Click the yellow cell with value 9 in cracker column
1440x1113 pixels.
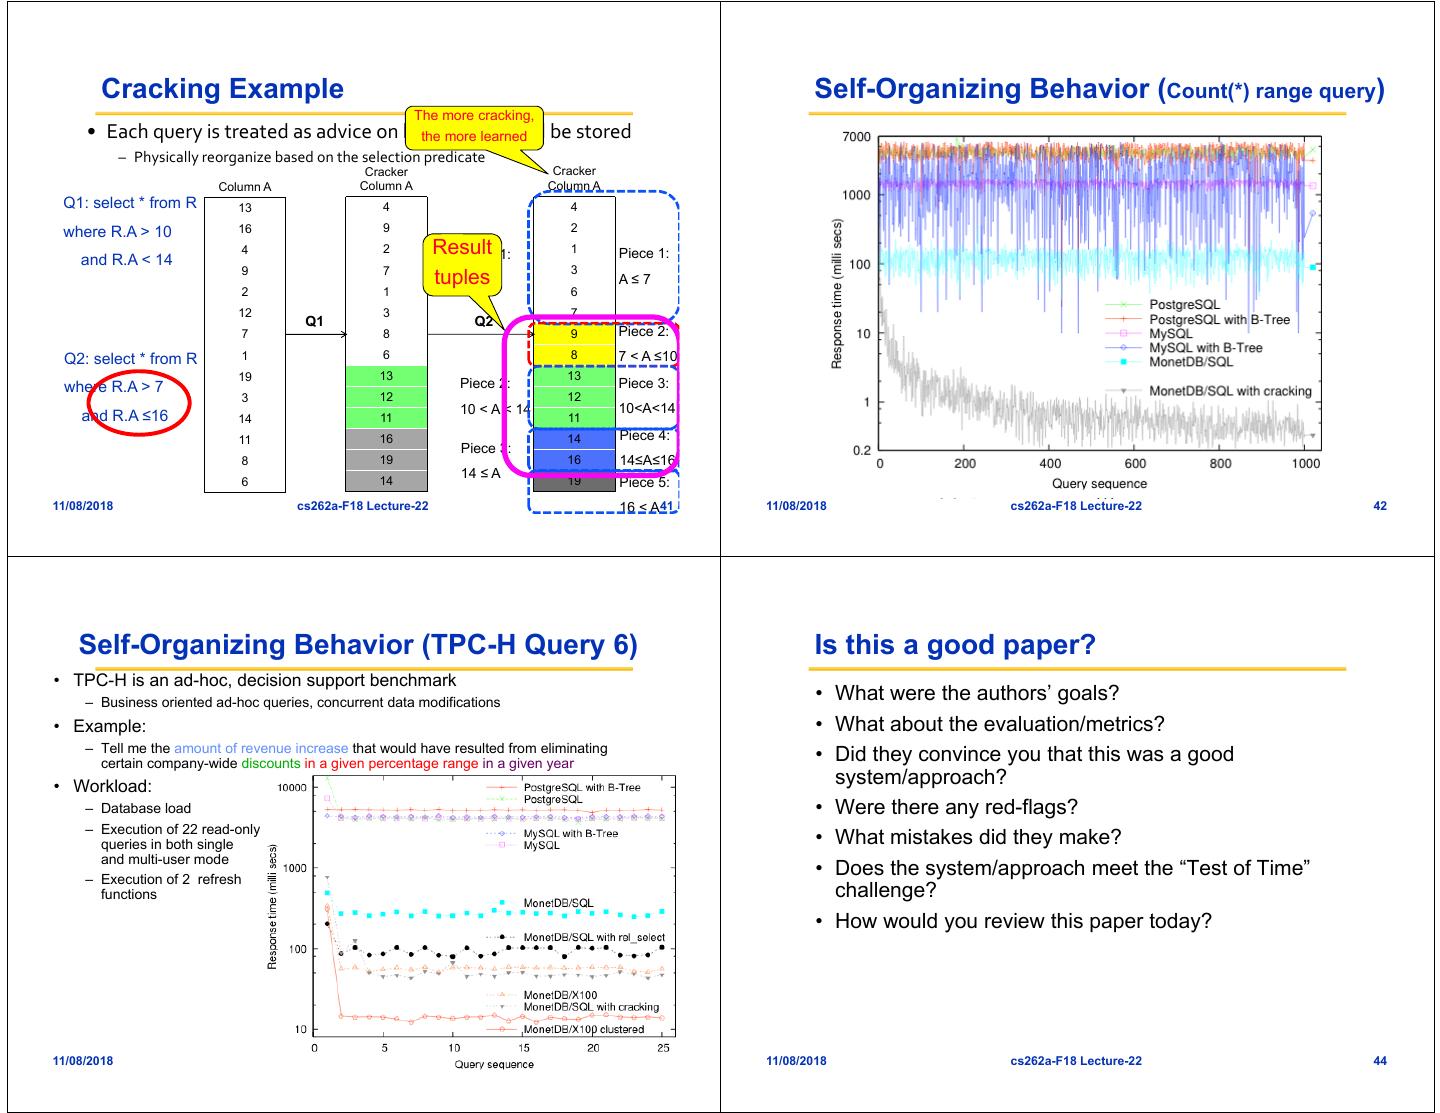pos(574,334)
